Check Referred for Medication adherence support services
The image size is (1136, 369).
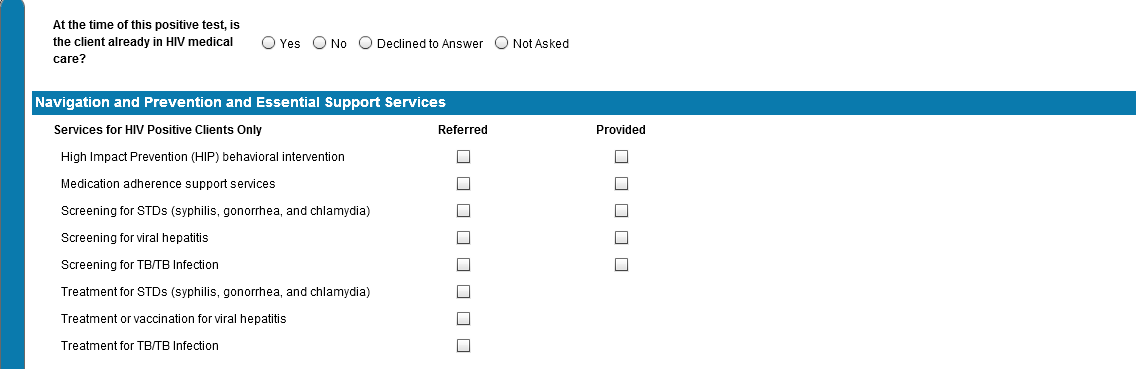pyautogui.click(x=463, y=183)
